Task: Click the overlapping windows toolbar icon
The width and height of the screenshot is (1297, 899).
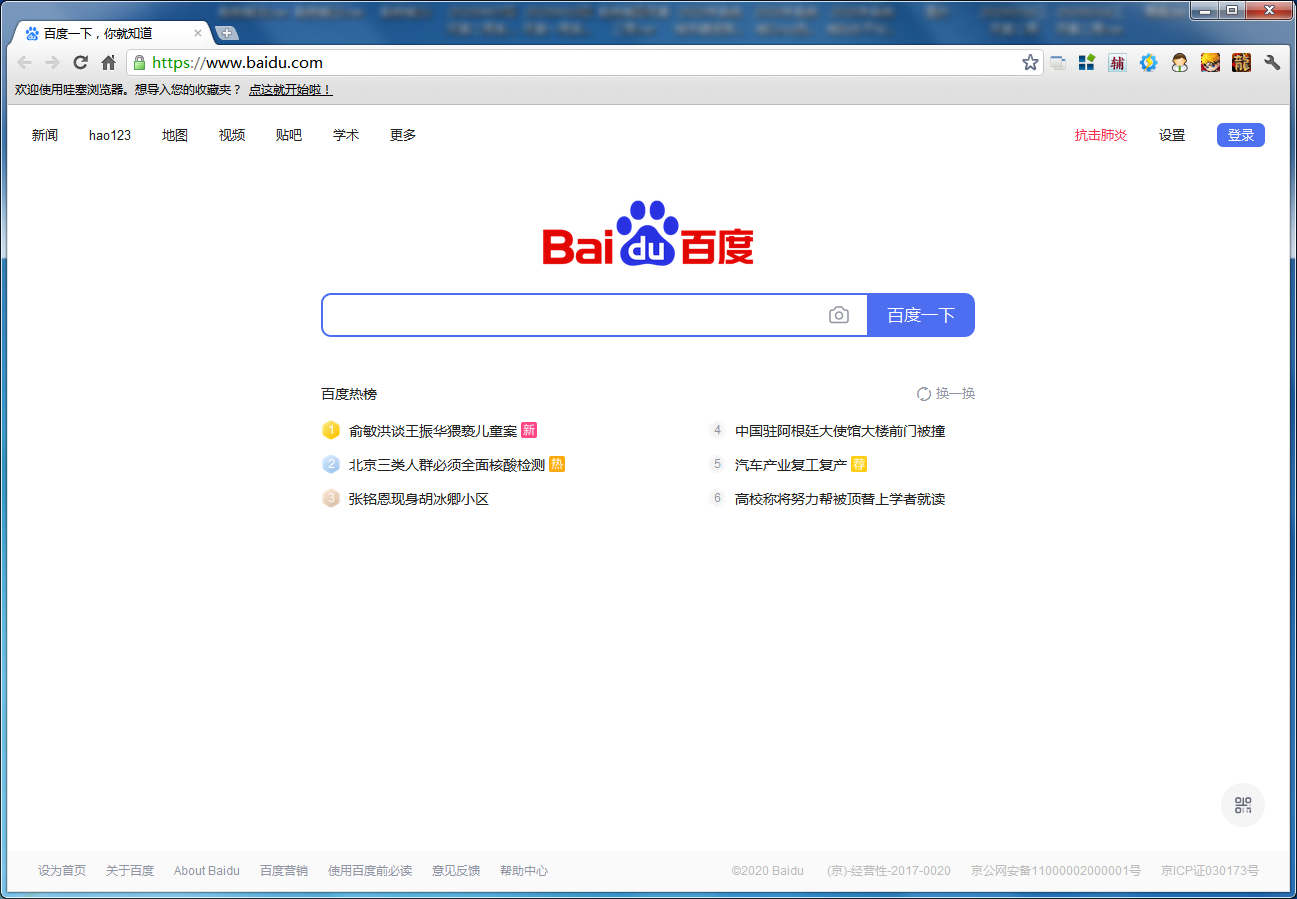Action: pos(1058,63)
